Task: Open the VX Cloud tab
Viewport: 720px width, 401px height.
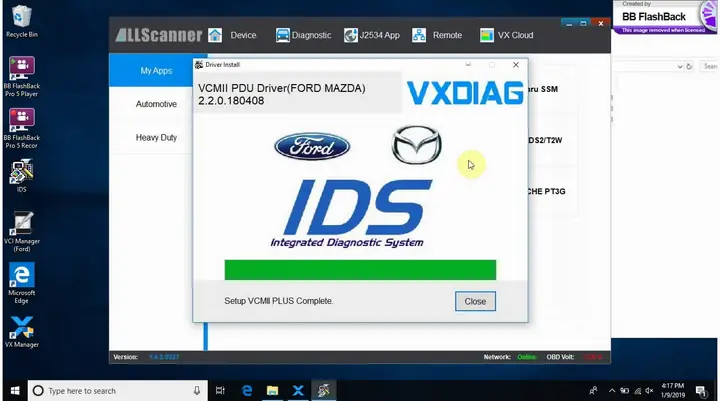Action: [515, 35]
